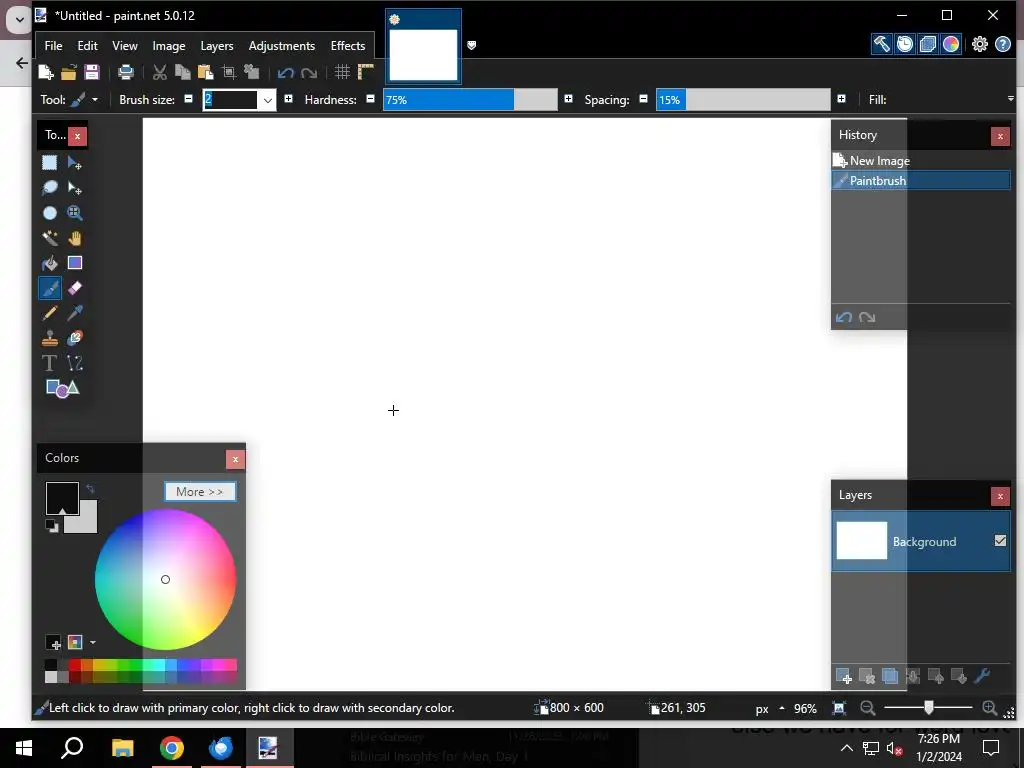Show hidden system tray icons
The height and width of the screenshot is (768, 1024).
(846, 748)
